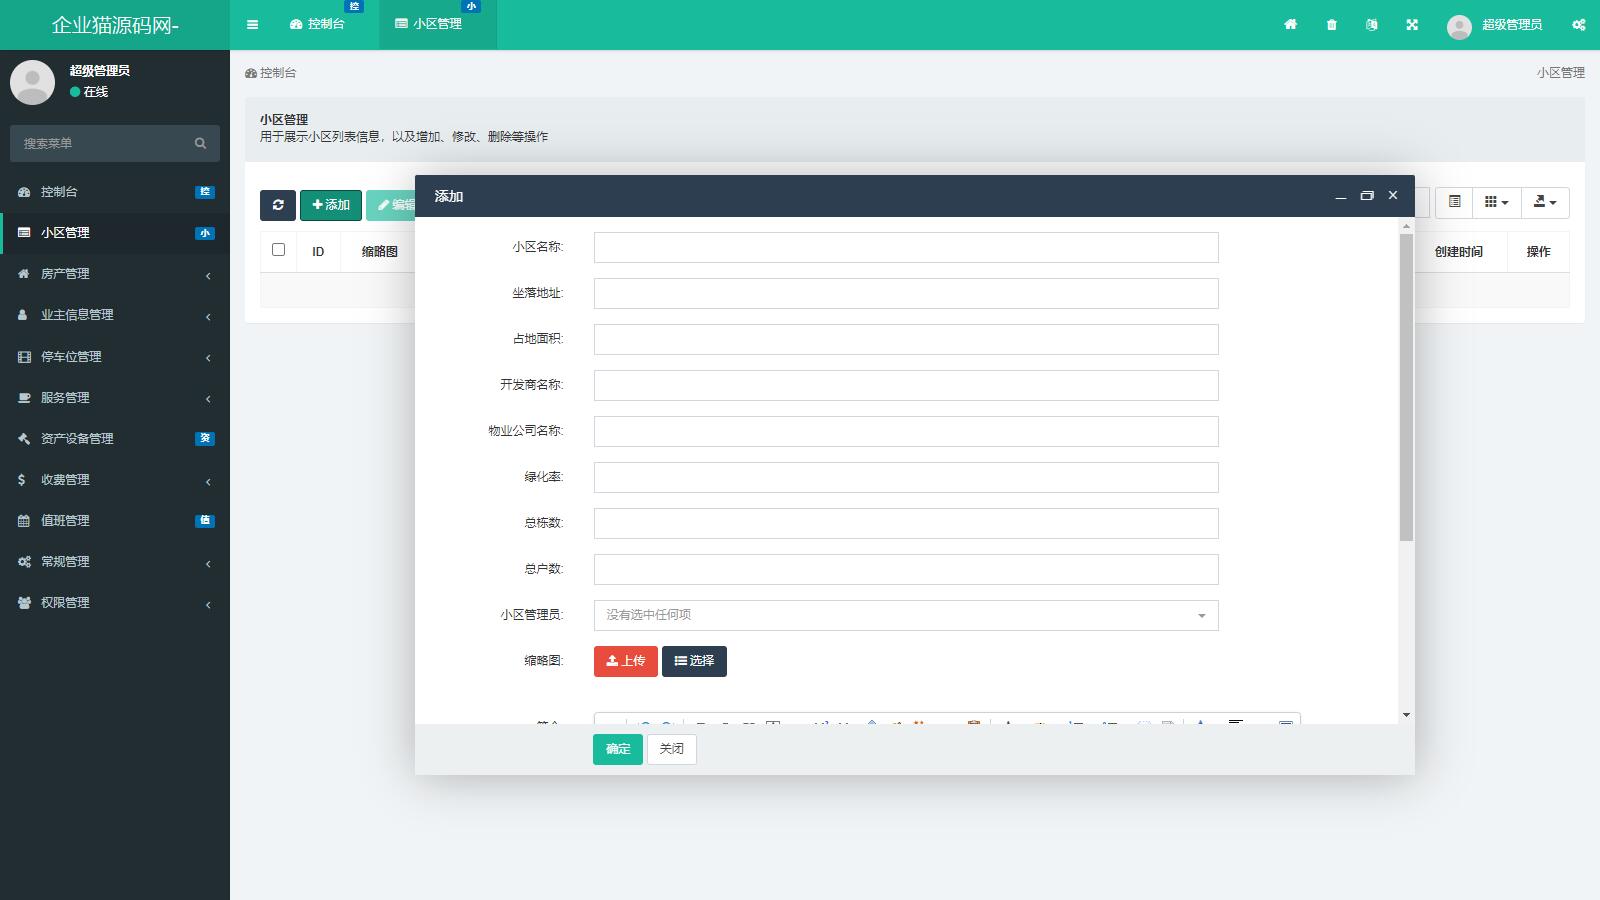This screenshot has height=900, width=1600.
Task: Click the search magnifier icon in the sidebar
Action: (x=200, y=144)
